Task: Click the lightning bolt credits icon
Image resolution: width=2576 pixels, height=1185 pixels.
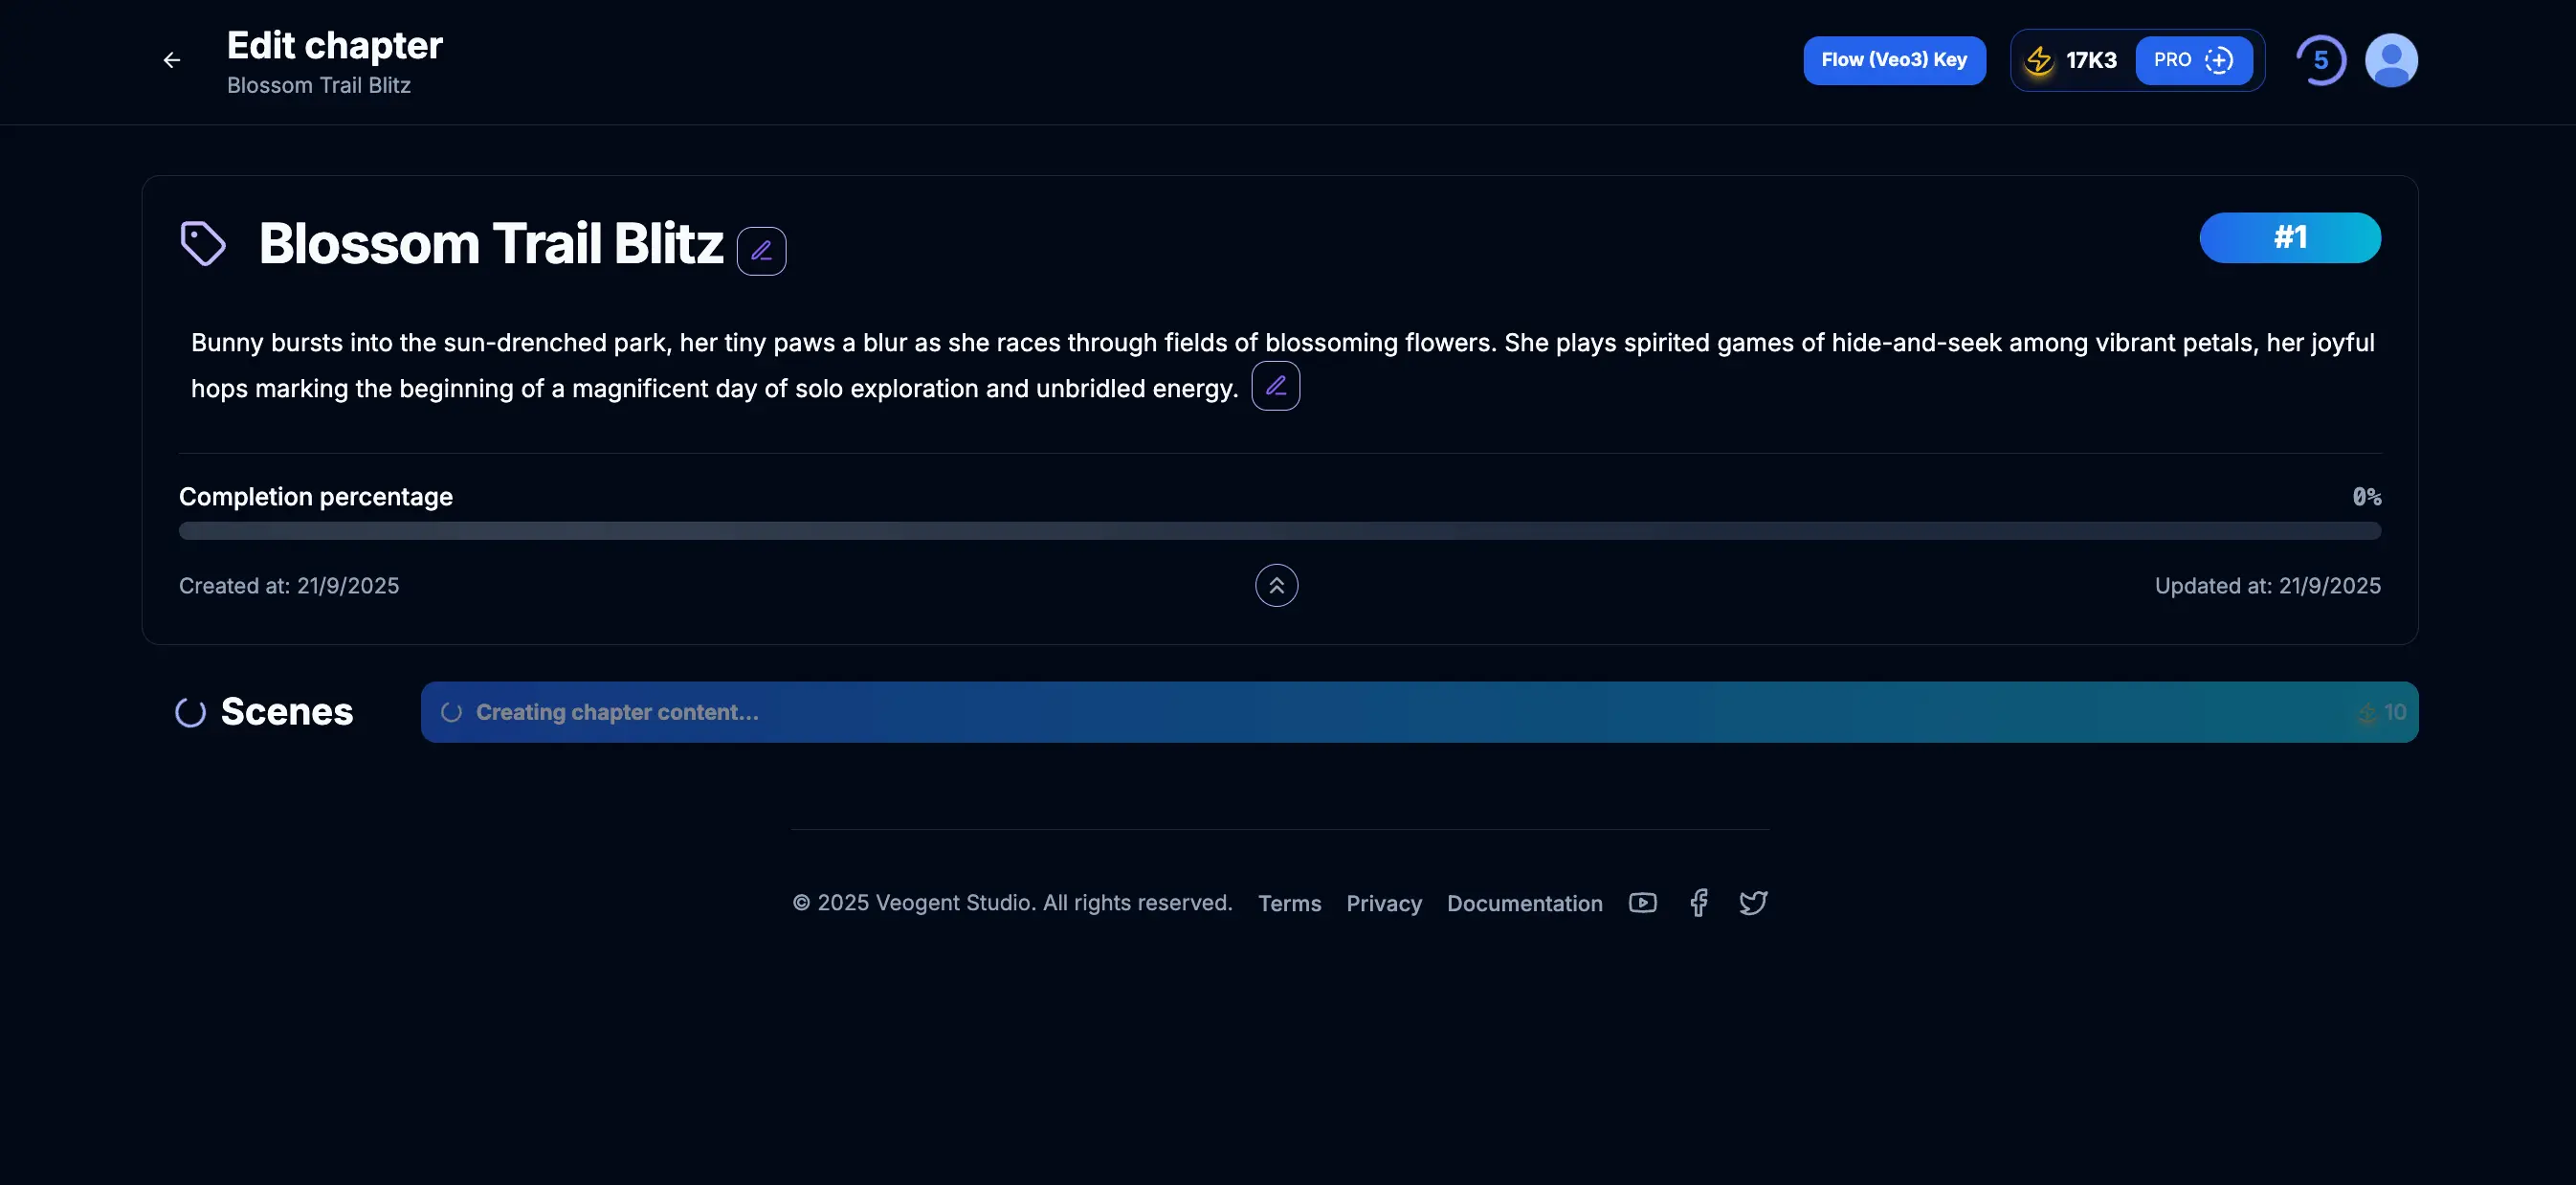Action: [2038, 60]
